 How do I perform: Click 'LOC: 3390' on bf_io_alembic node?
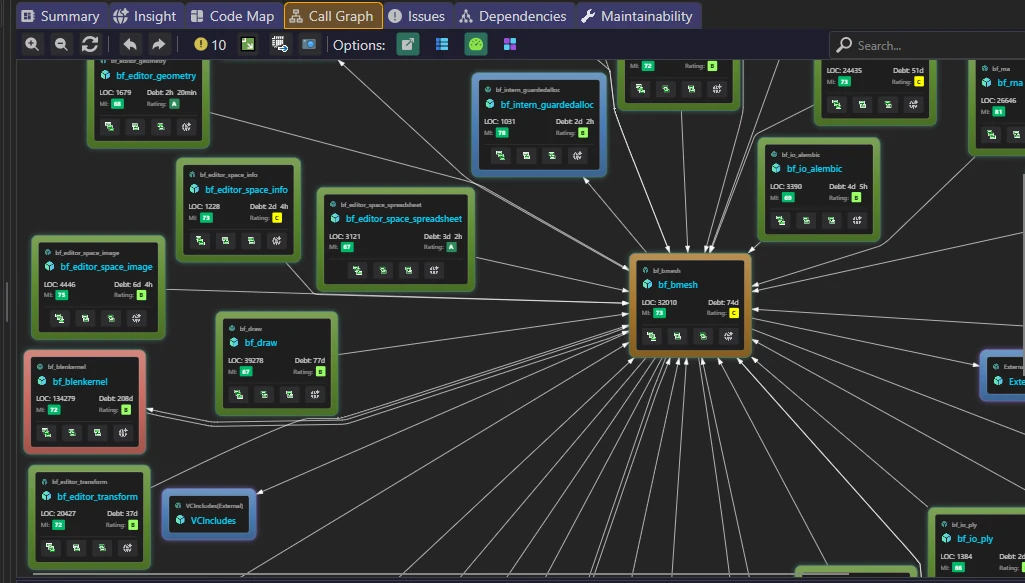point(787,186)
